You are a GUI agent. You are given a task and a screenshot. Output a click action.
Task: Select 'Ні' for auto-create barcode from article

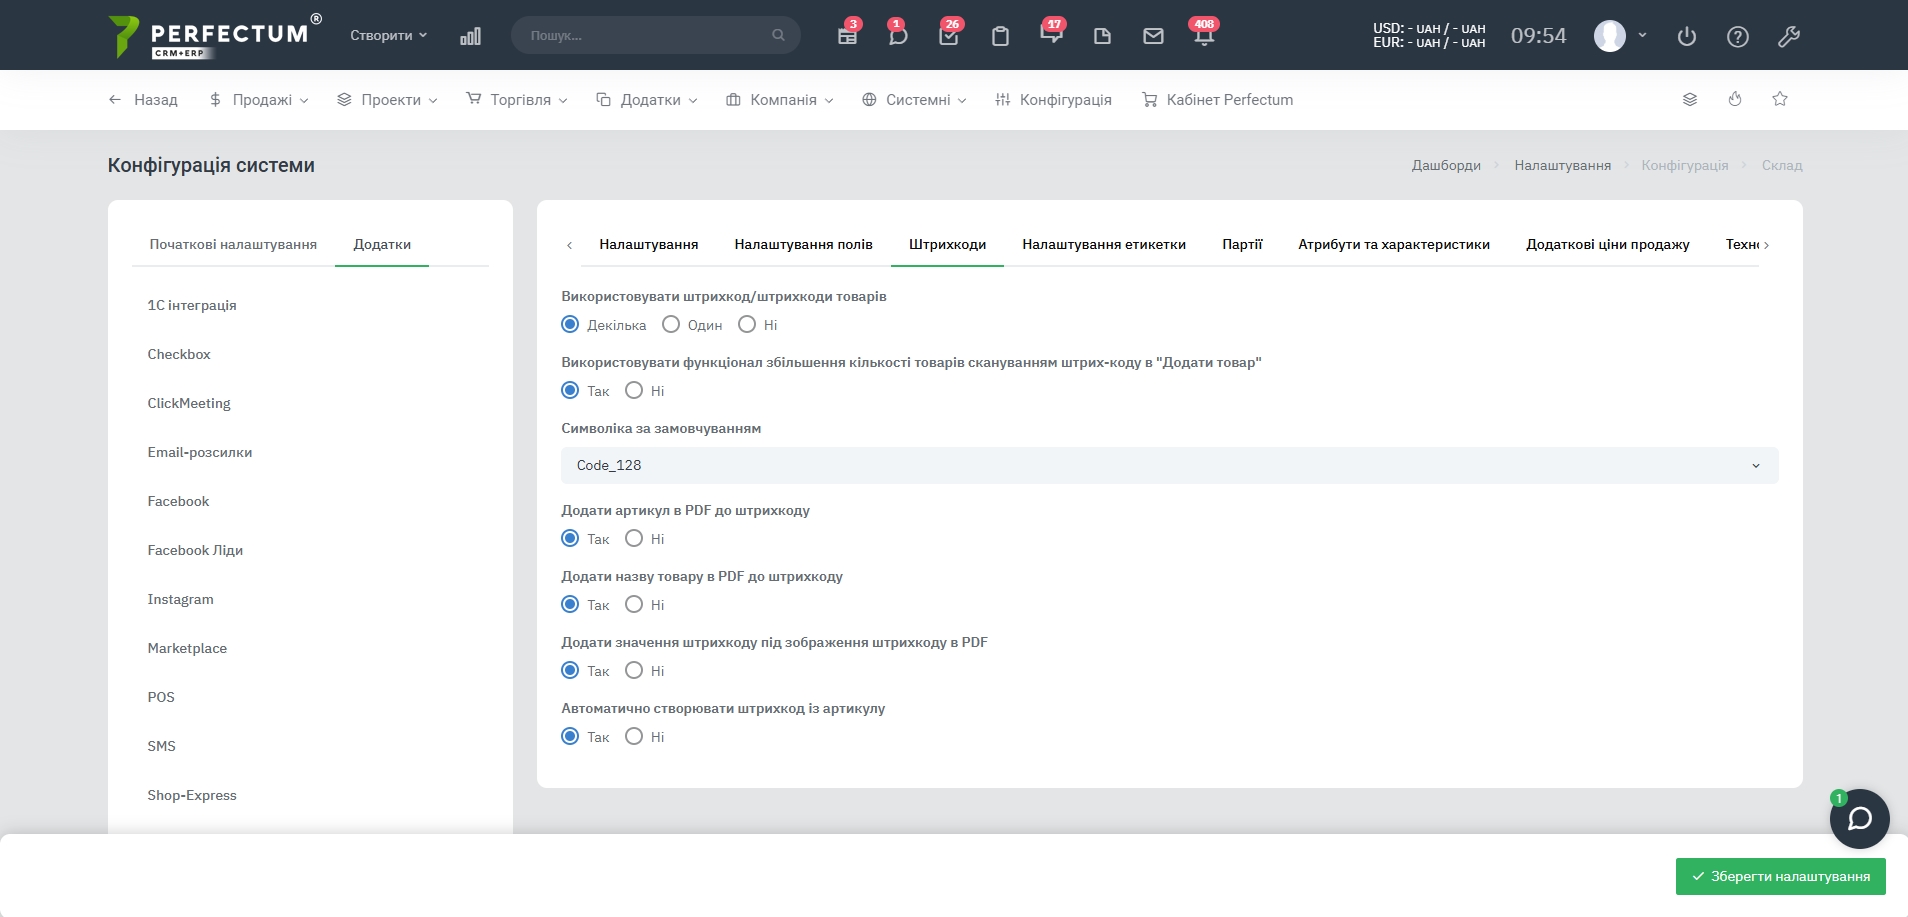point(634,736)
